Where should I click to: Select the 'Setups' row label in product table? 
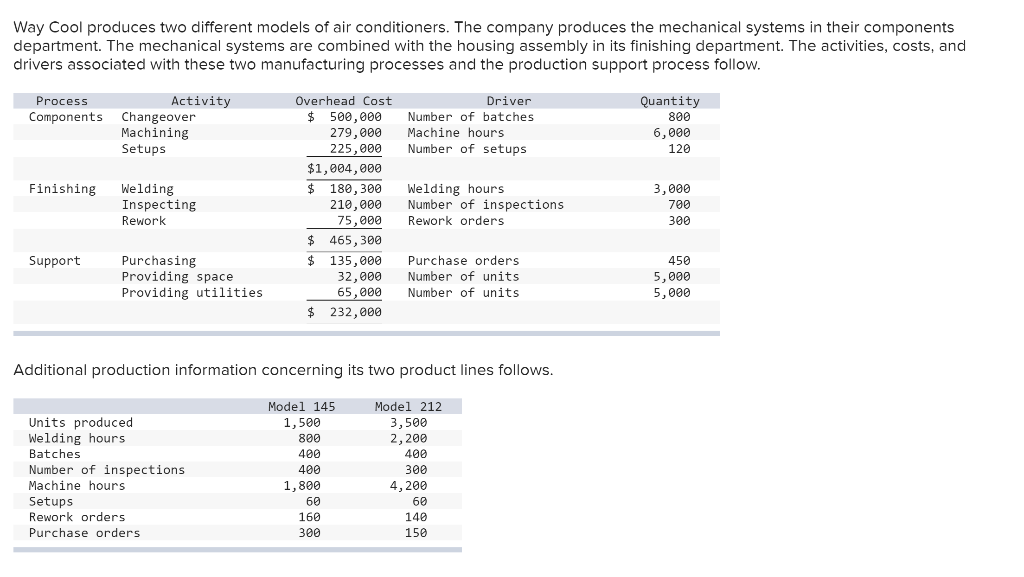[51, 502]
